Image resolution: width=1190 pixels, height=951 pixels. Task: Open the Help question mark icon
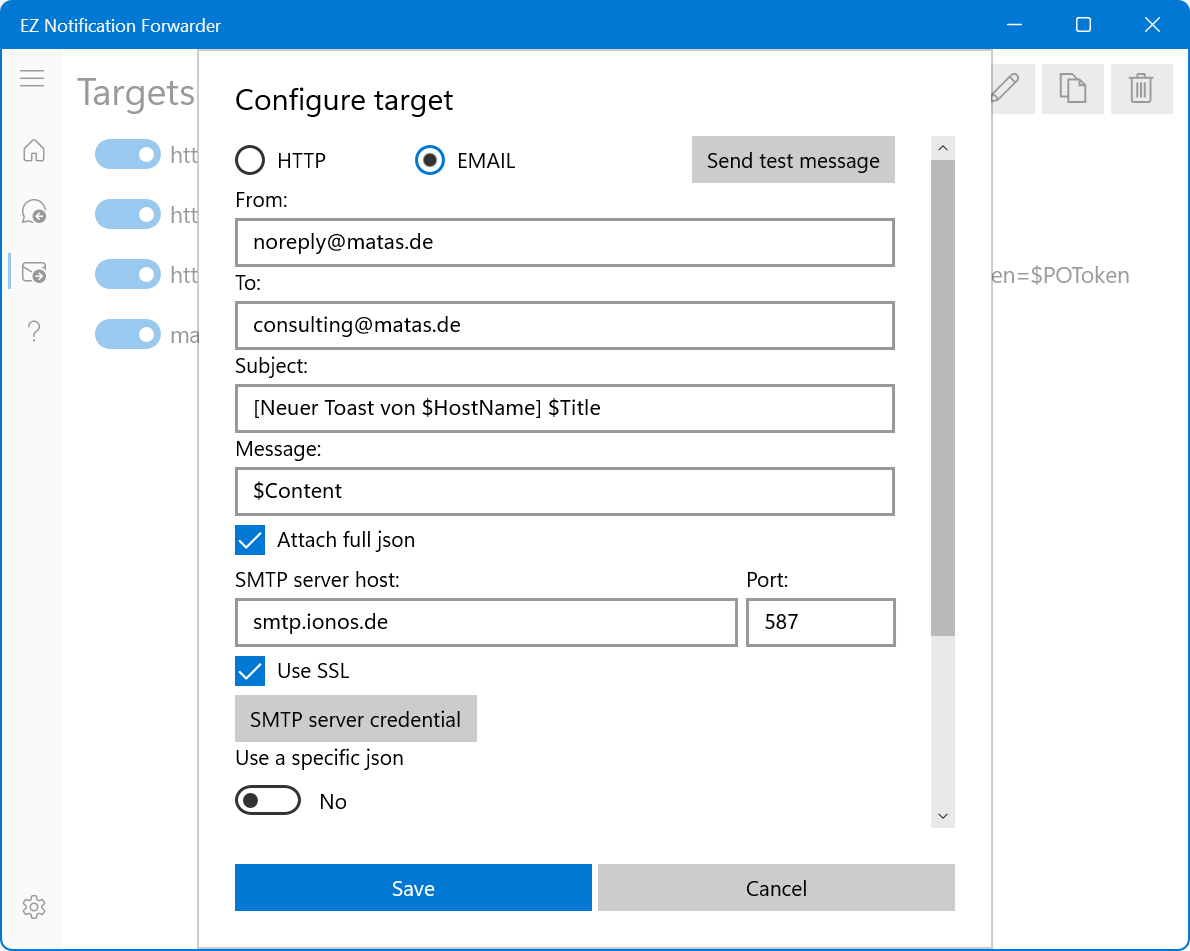(33, 332)
